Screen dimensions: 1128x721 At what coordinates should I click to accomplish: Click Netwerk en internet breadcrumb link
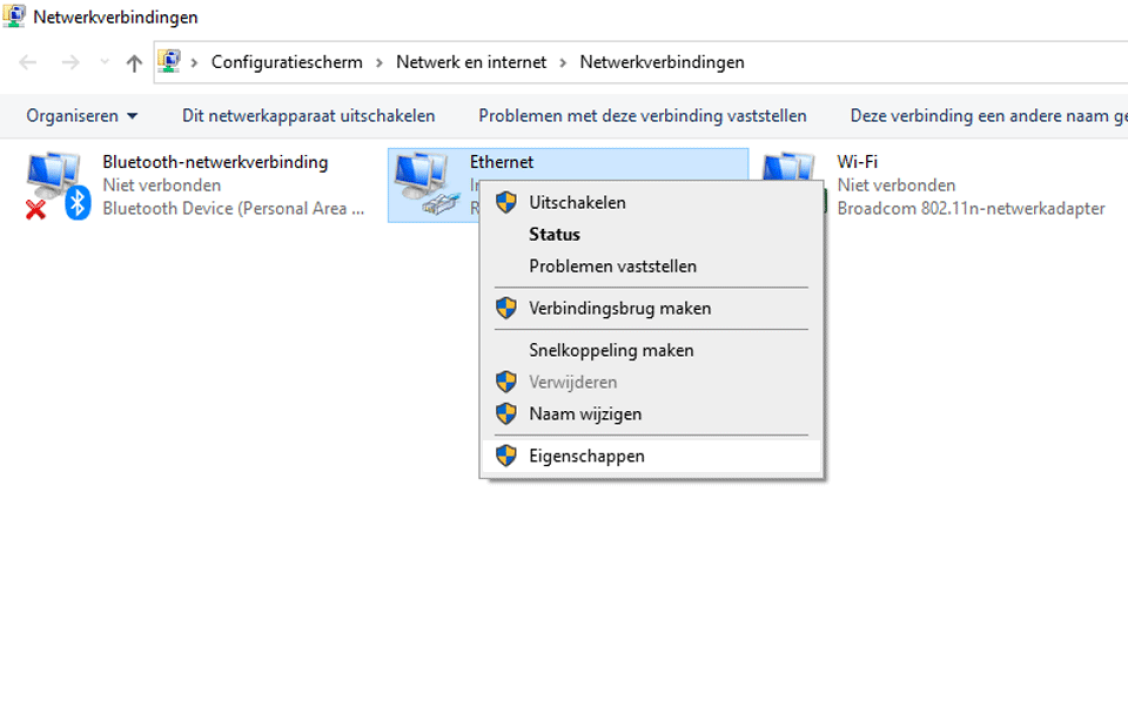coord(471,63)
